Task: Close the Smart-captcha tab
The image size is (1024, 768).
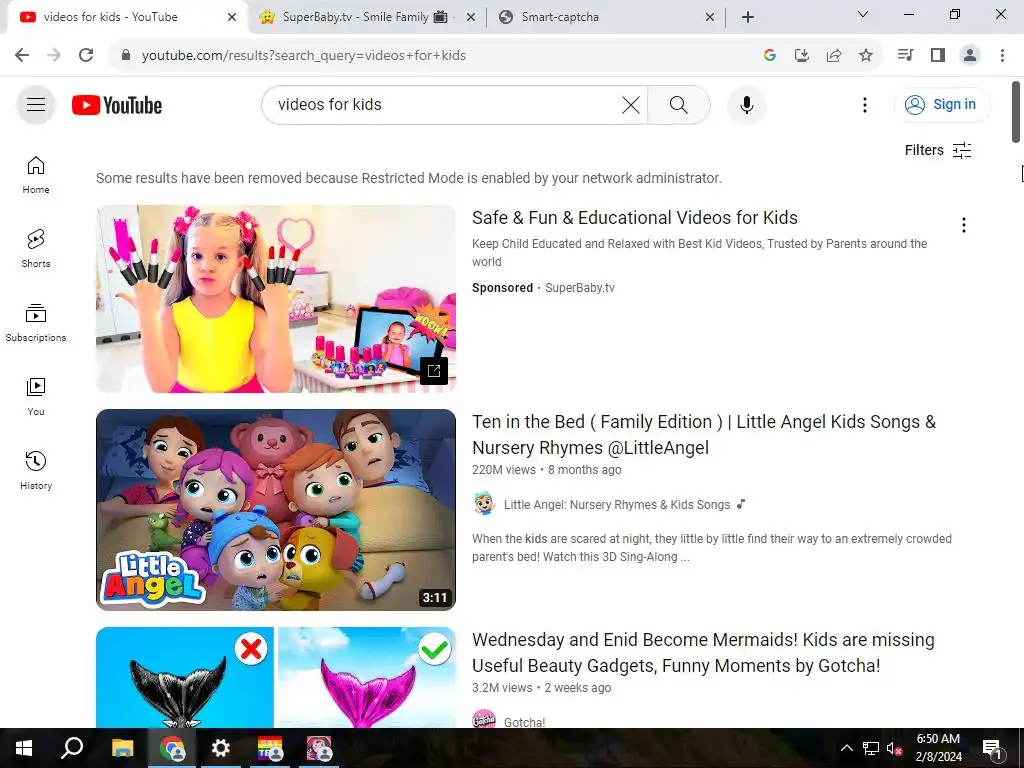Action: (710, 18)
